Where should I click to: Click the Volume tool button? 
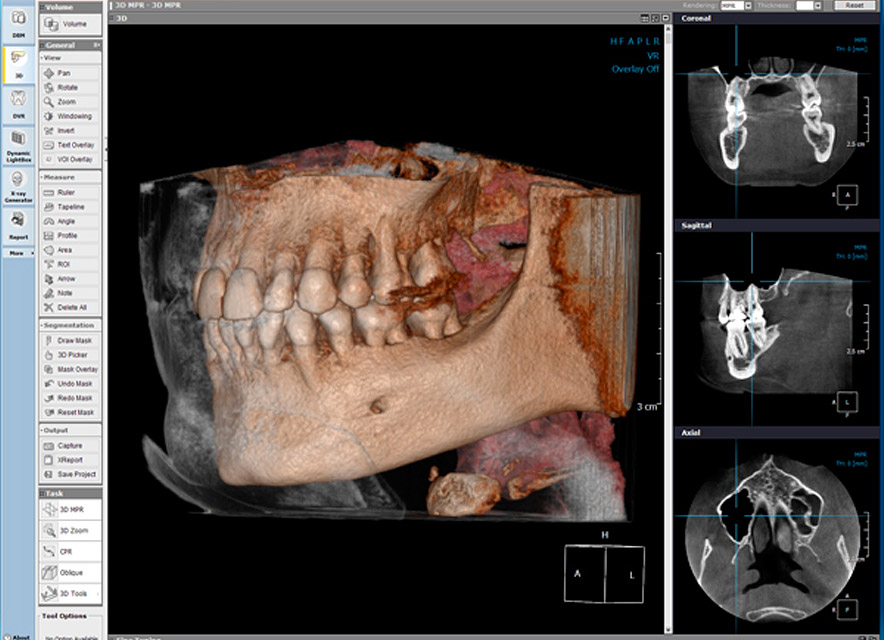click(x=70, y=24)
